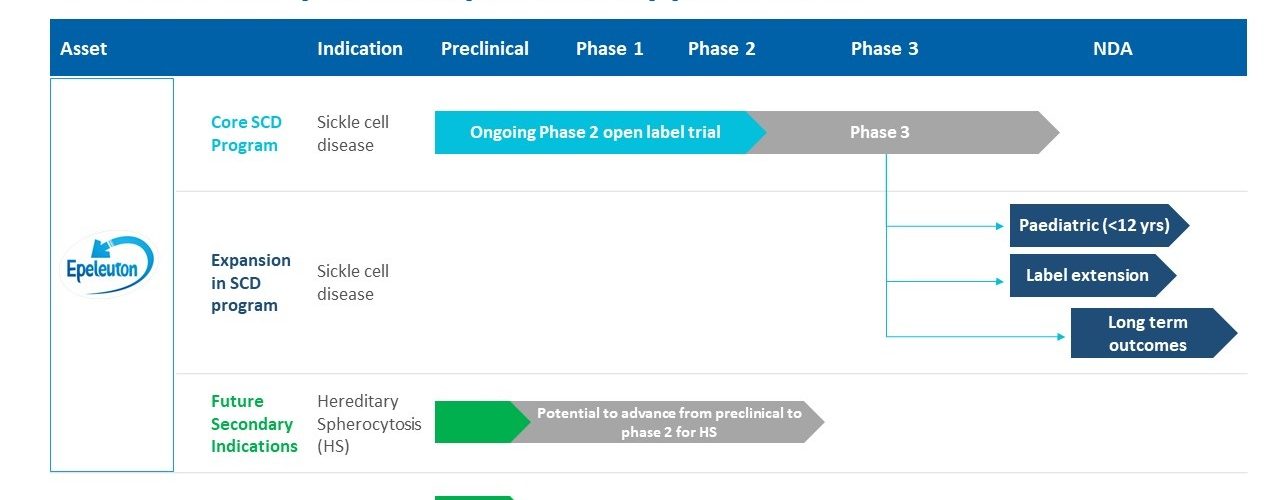Click the Preclinical column header
Viewport: 1280px width, 500px height.
click(x=485, y=48)
